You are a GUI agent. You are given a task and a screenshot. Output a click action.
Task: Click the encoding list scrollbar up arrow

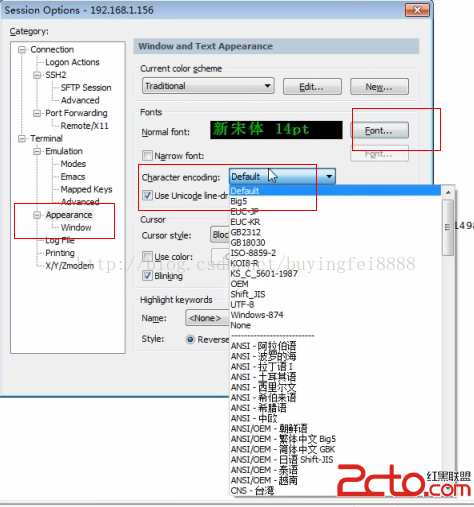point(448,192)
